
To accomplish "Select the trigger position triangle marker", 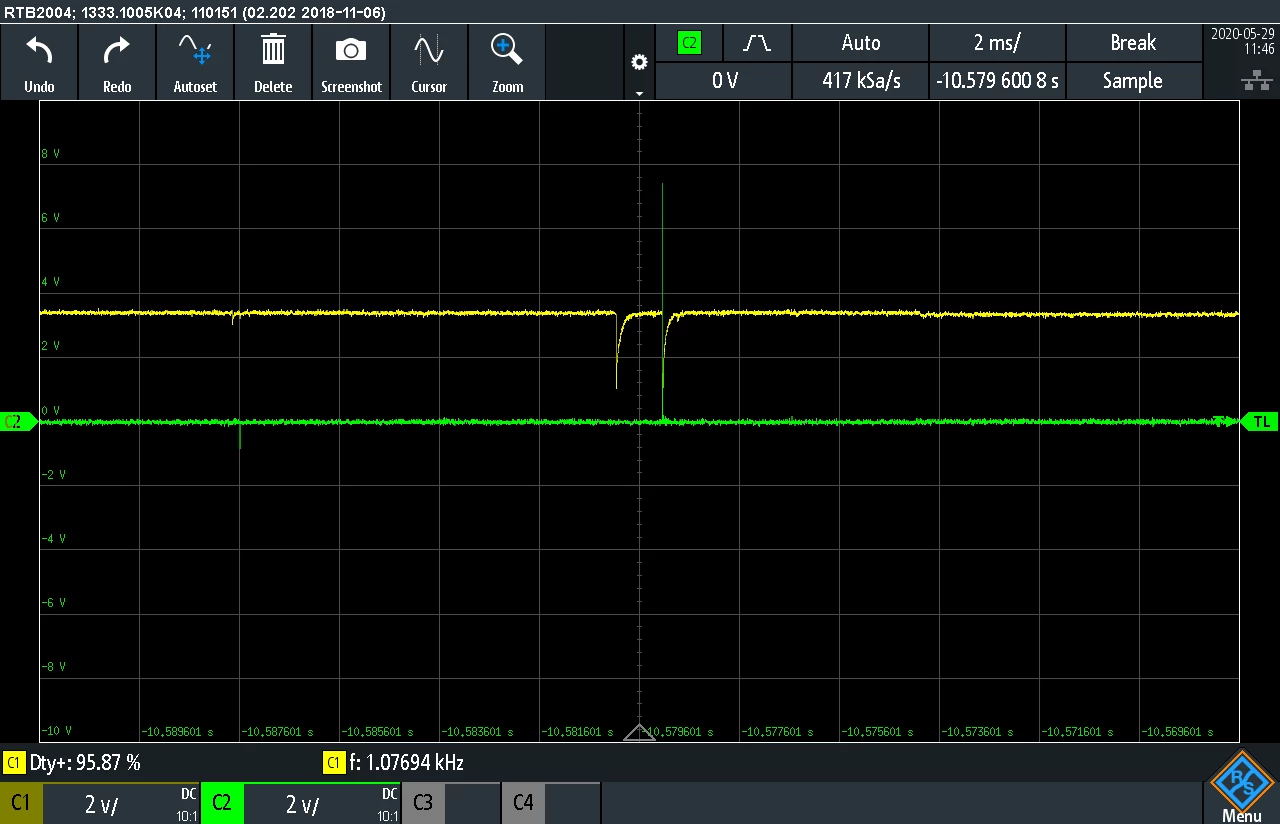I will click(x=639, y=733).
